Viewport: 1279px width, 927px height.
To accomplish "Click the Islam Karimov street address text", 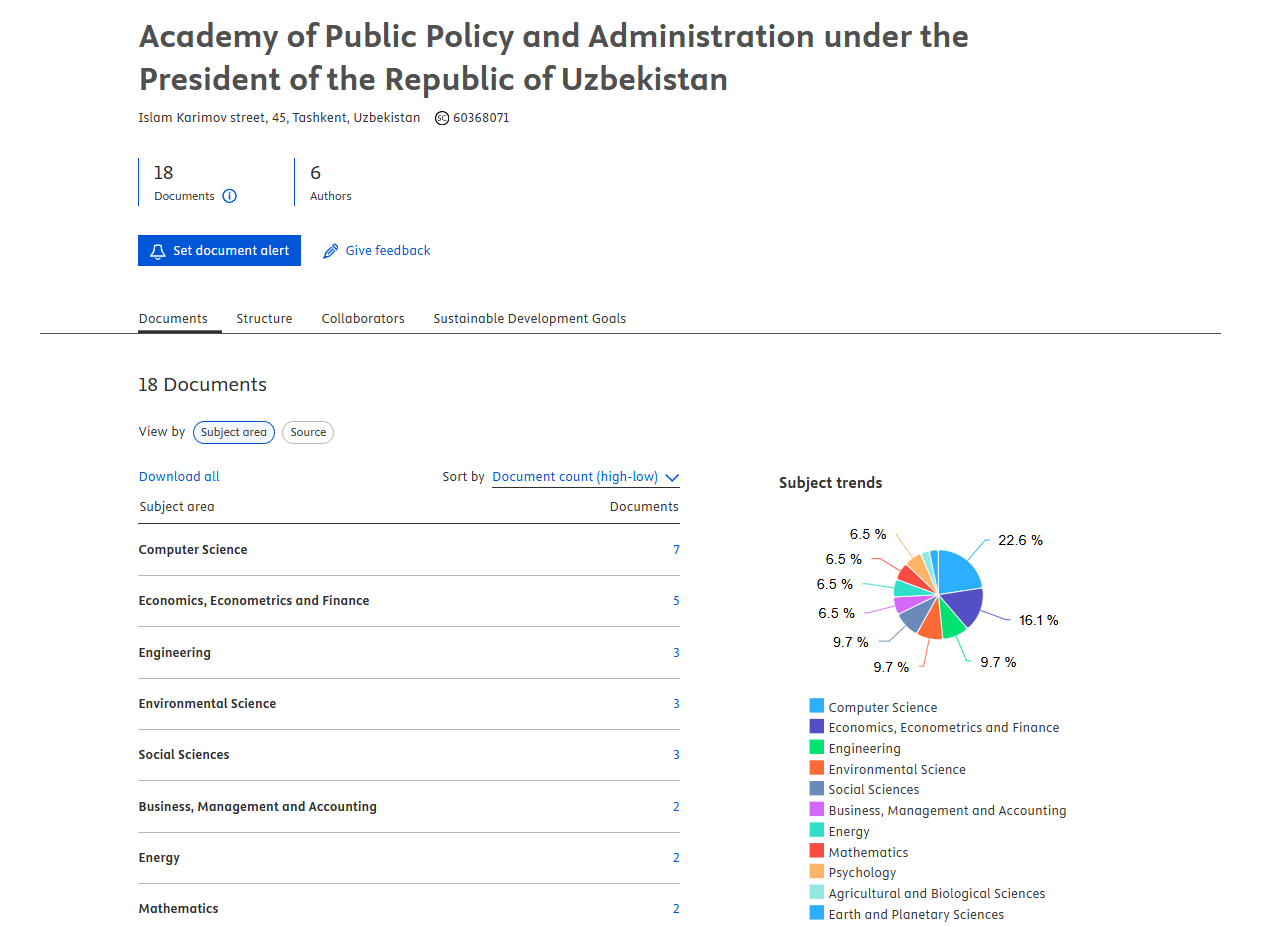I will [279, 118].
